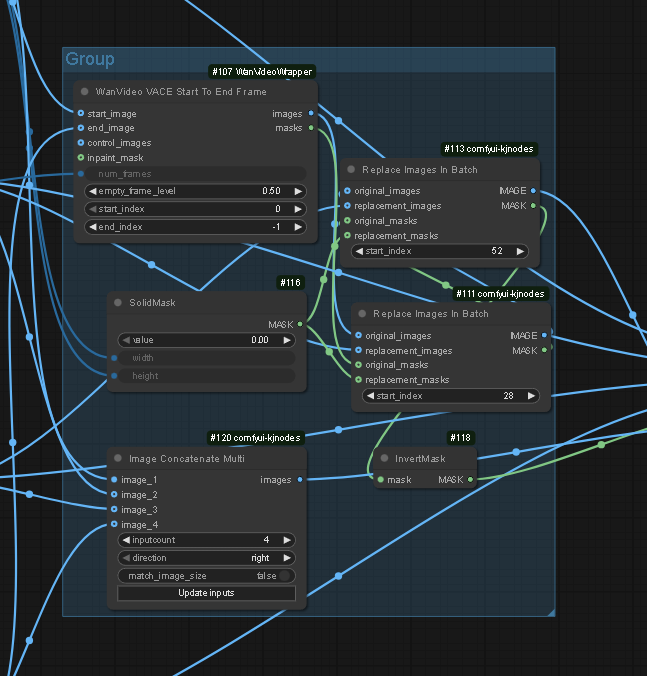Click the image_4 input socket
647x676 pixels.
pyautogui.click(x=114, y=524)
